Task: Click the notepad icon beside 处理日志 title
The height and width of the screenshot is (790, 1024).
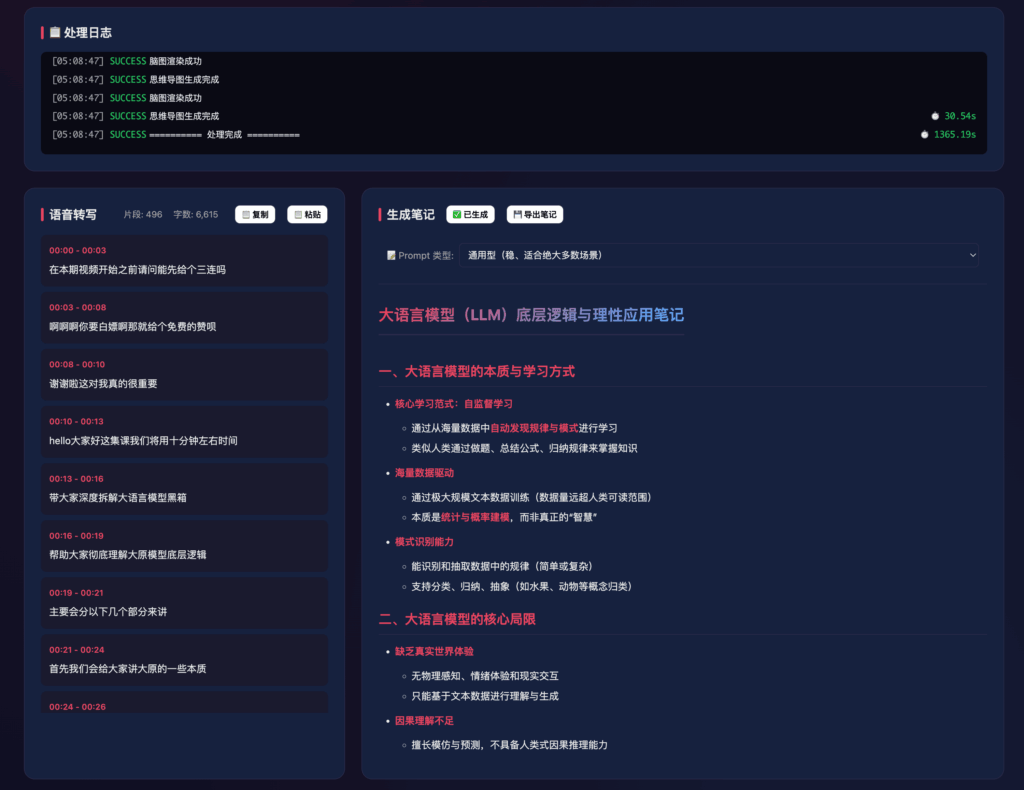Action: (55, 33)
